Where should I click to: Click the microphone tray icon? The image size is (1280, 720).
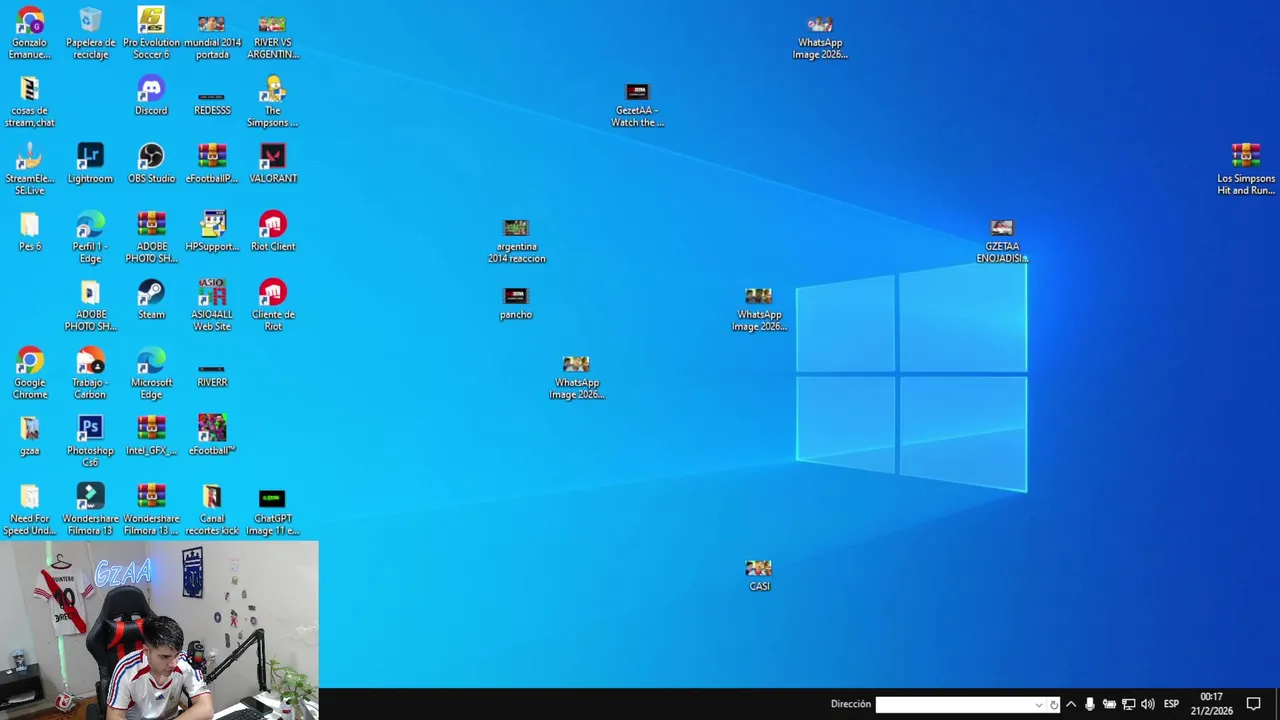click(x=1090, y=704)
